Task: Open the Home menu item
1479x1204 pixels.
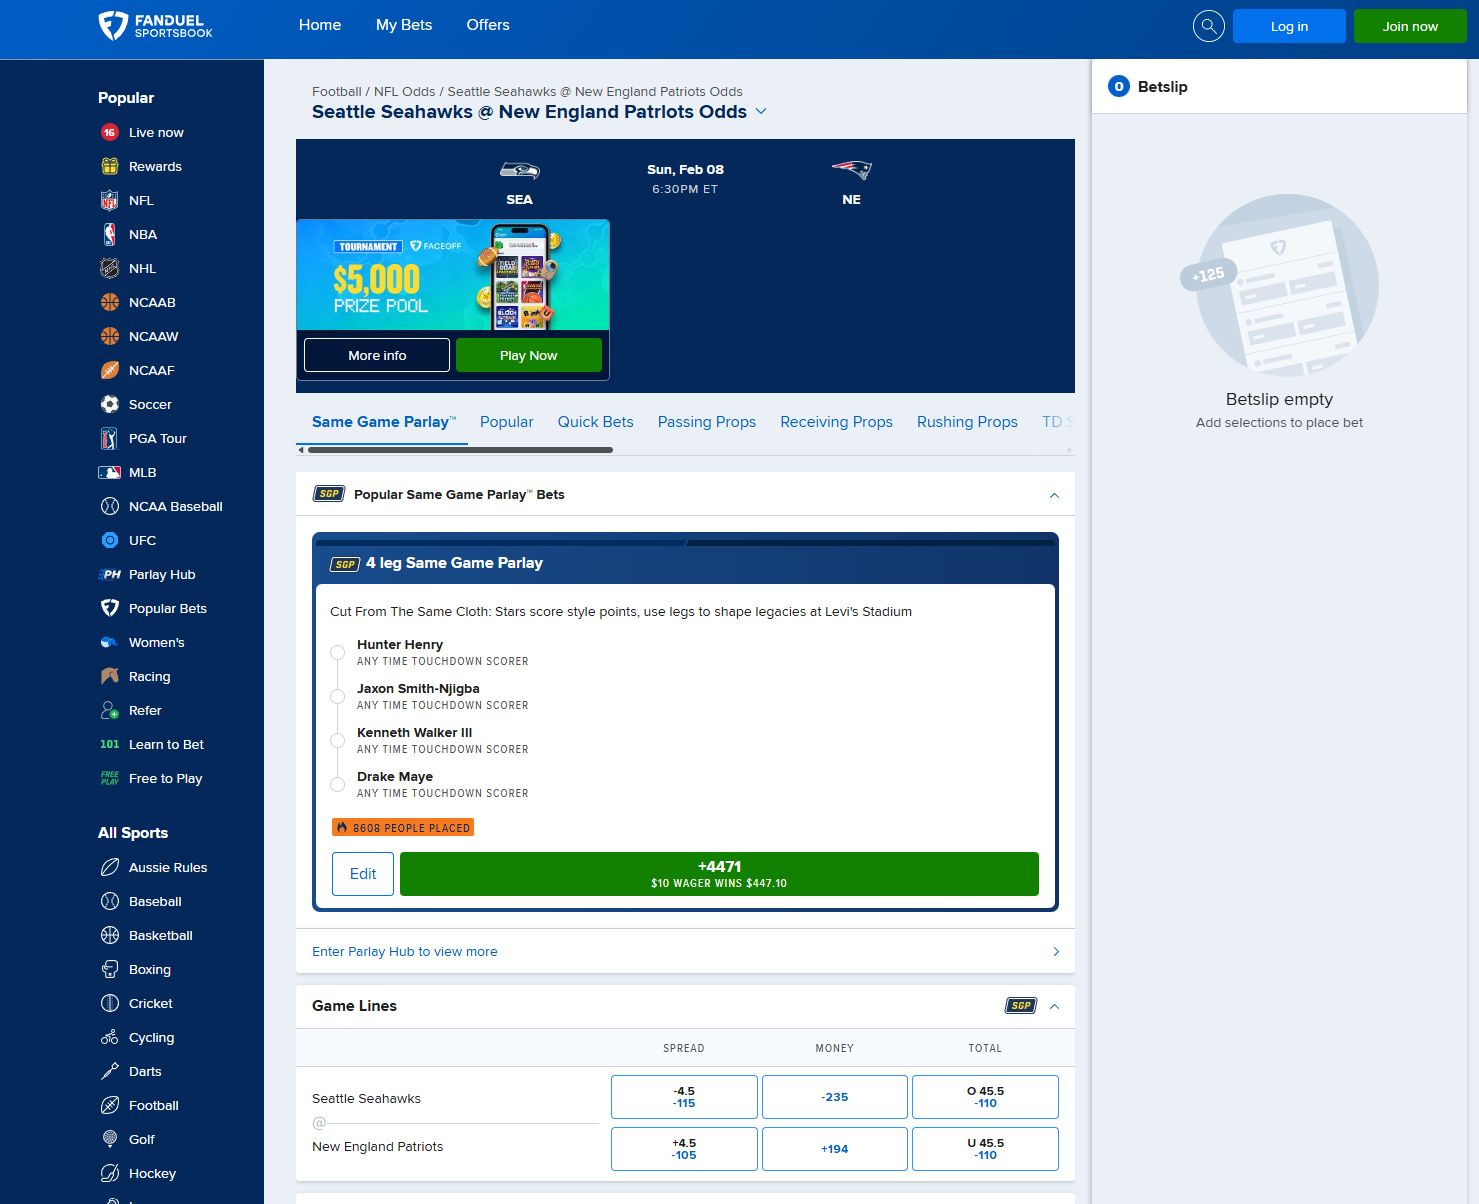Action: 320,25
